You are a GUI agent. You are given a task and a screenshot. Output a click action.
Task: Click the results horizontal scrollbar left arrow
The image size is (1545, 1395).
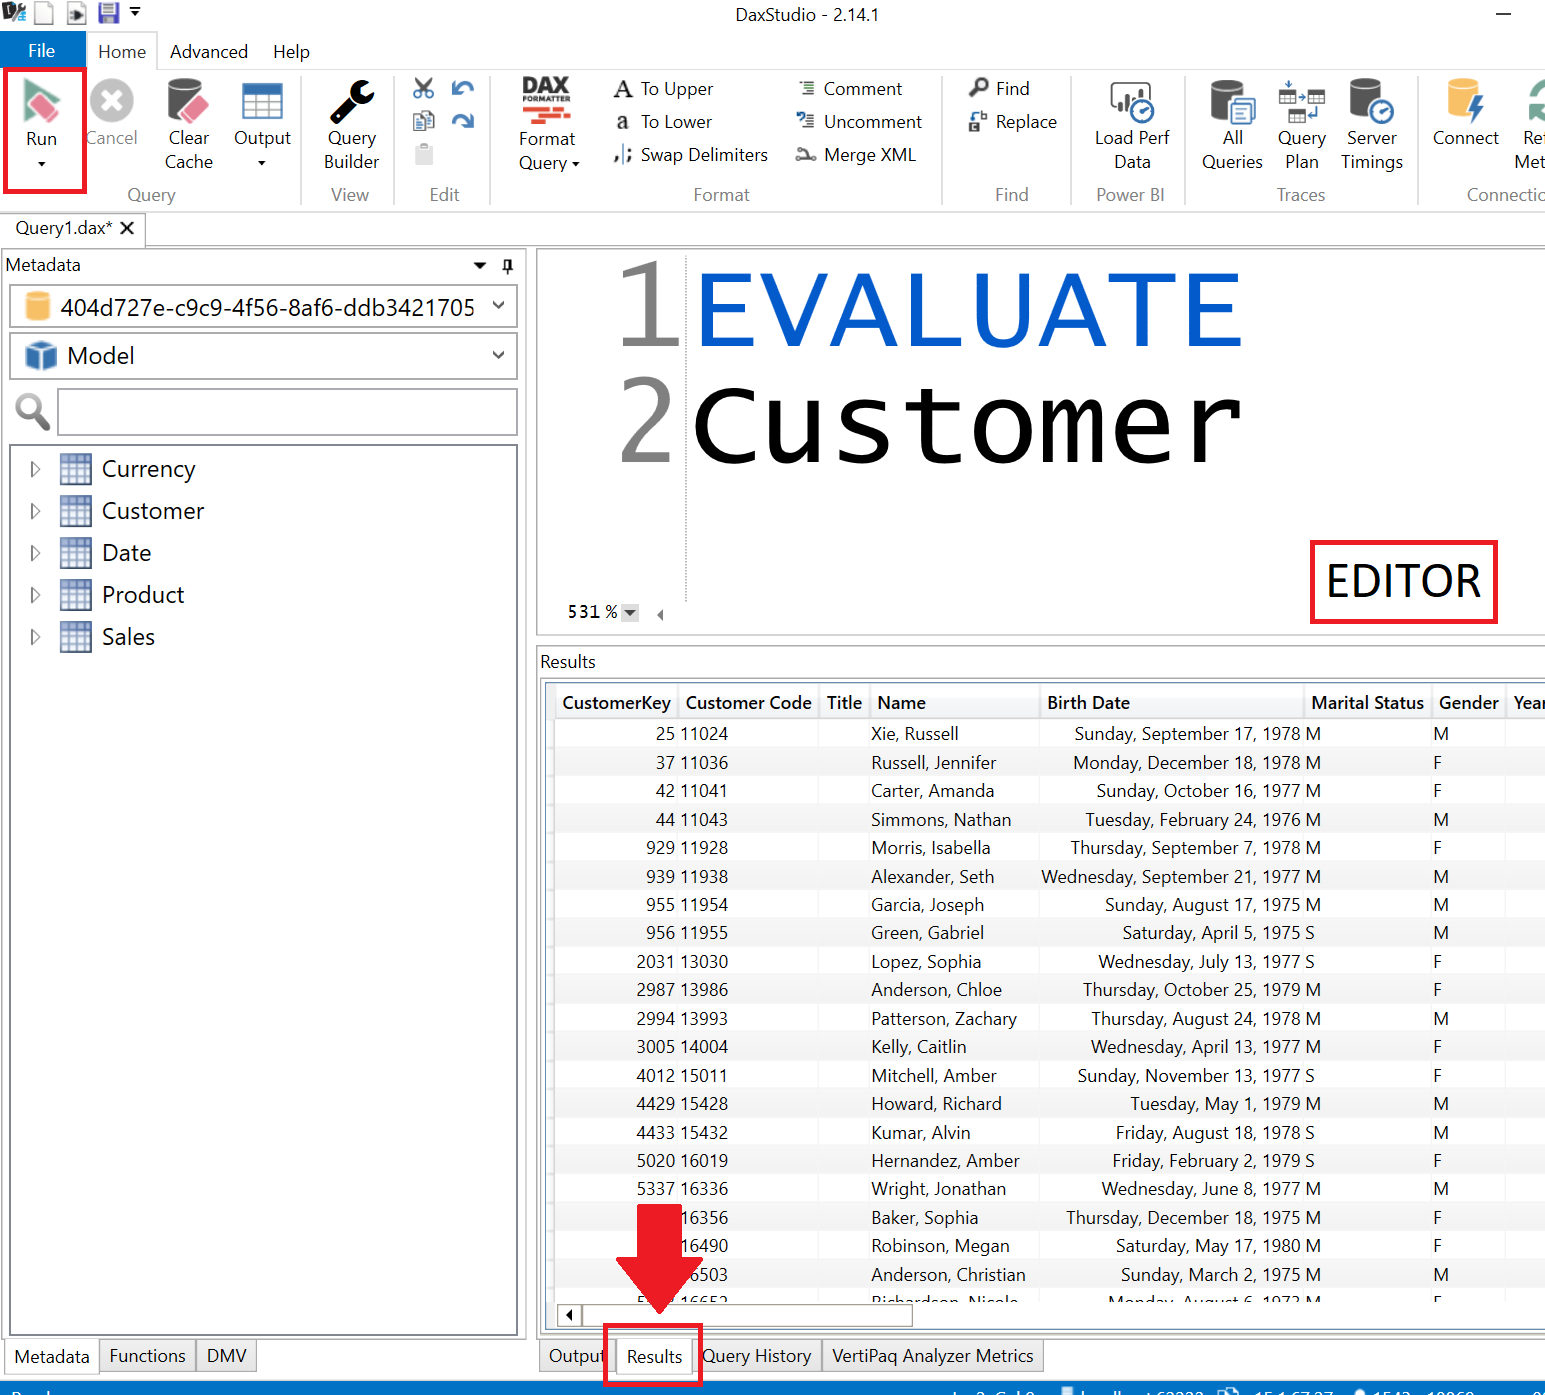point(569,1315)
